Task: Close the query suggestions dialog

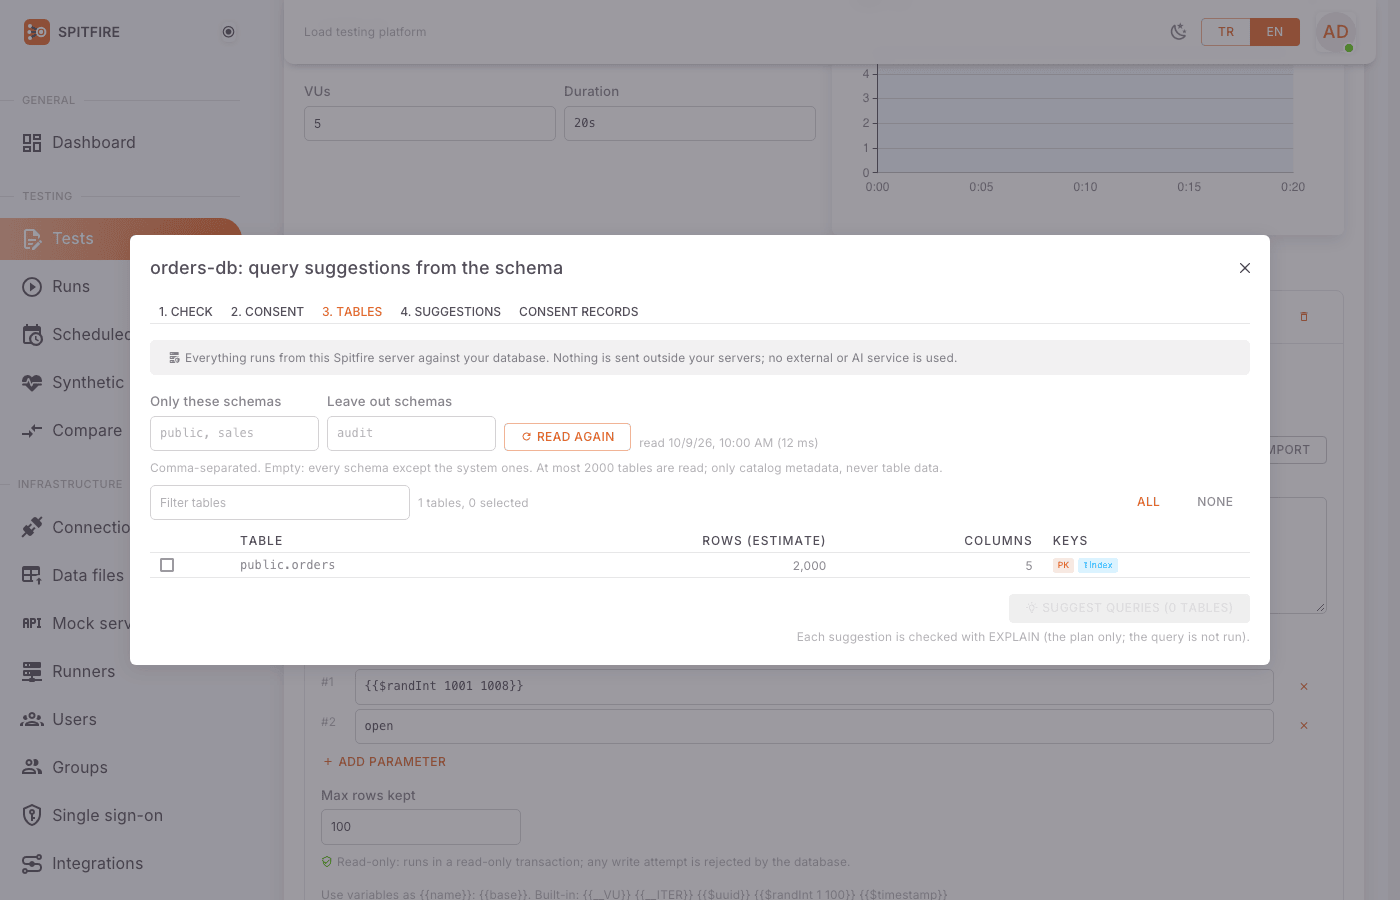Action: [x=1245, y=268]
